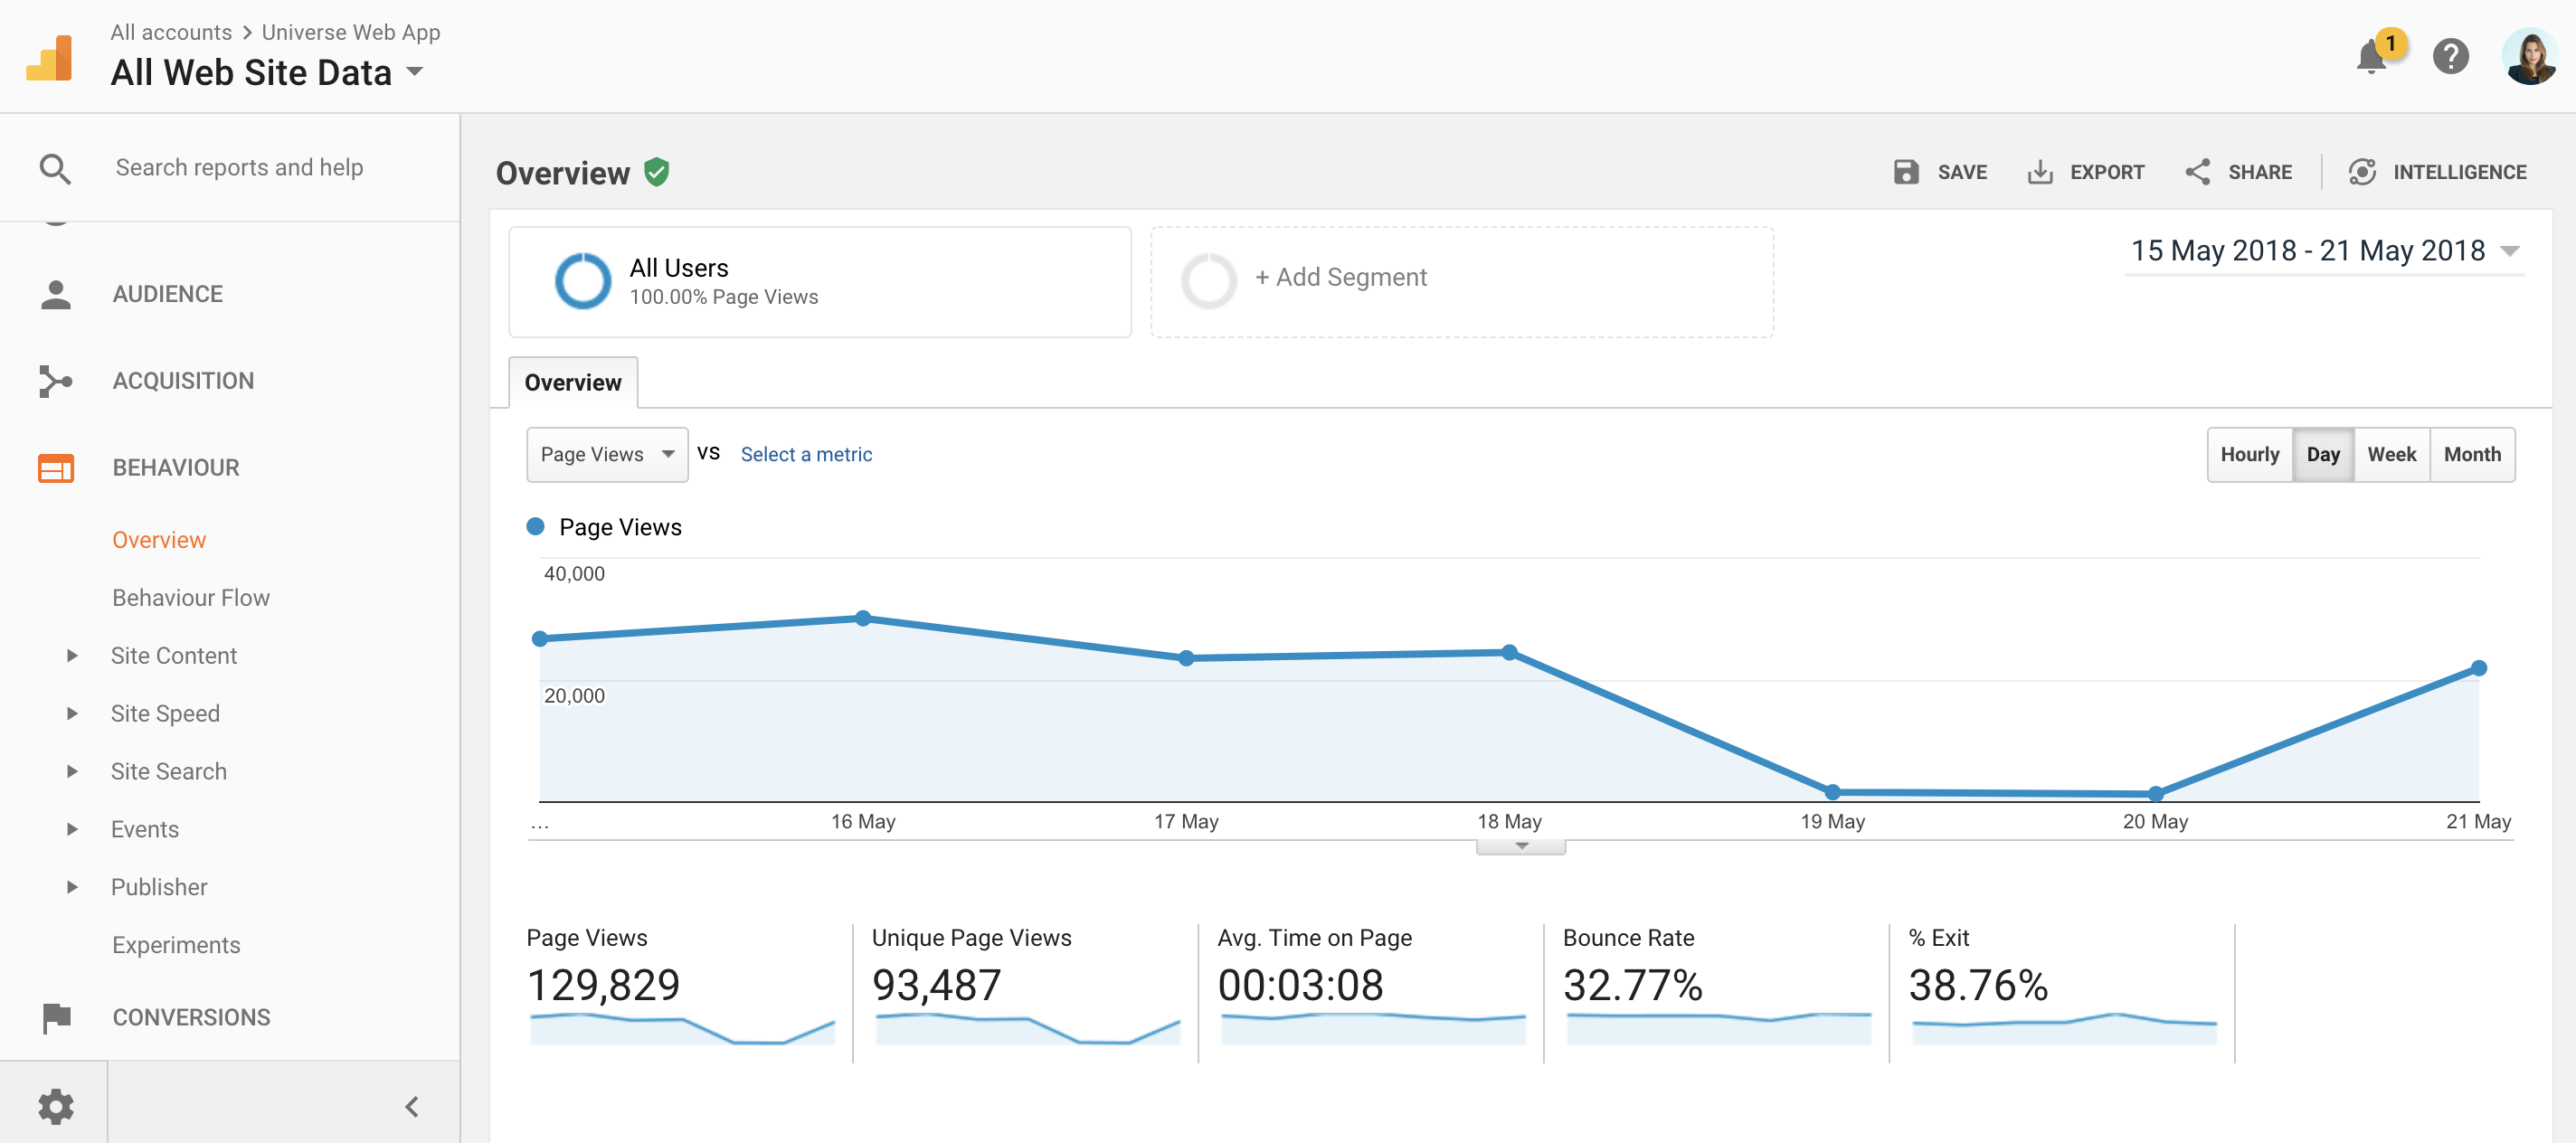2576x1143 pixels.
Task: Click the Add Segment button
Action: (x=1340, y=278)
